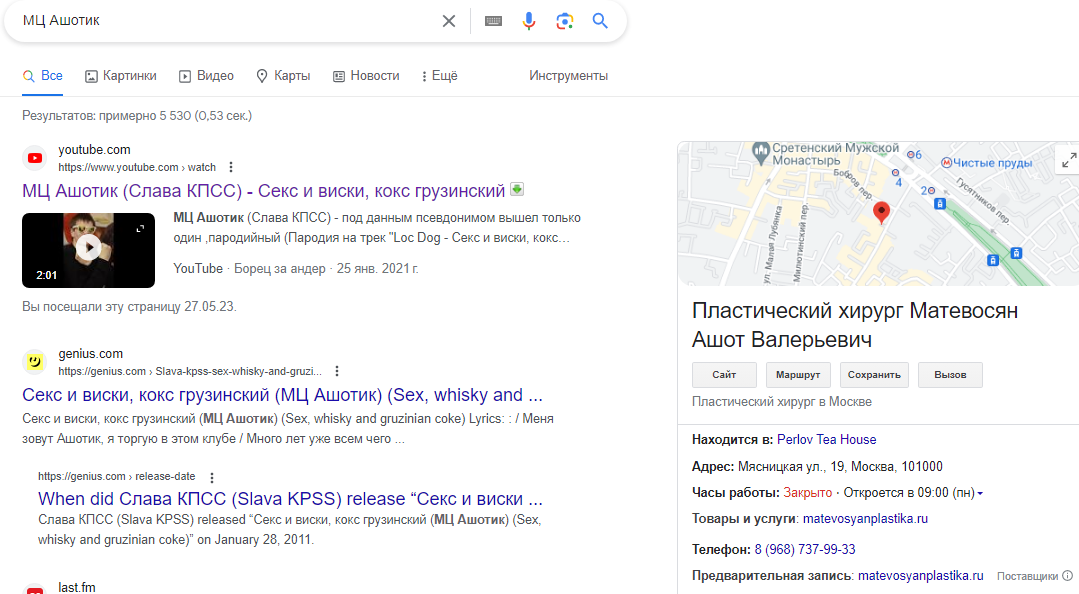The width and height of the screenshot is (1079, 594).
Task: Open the three-dot menu next to the YouTube URL
Action: click(231, 167)
